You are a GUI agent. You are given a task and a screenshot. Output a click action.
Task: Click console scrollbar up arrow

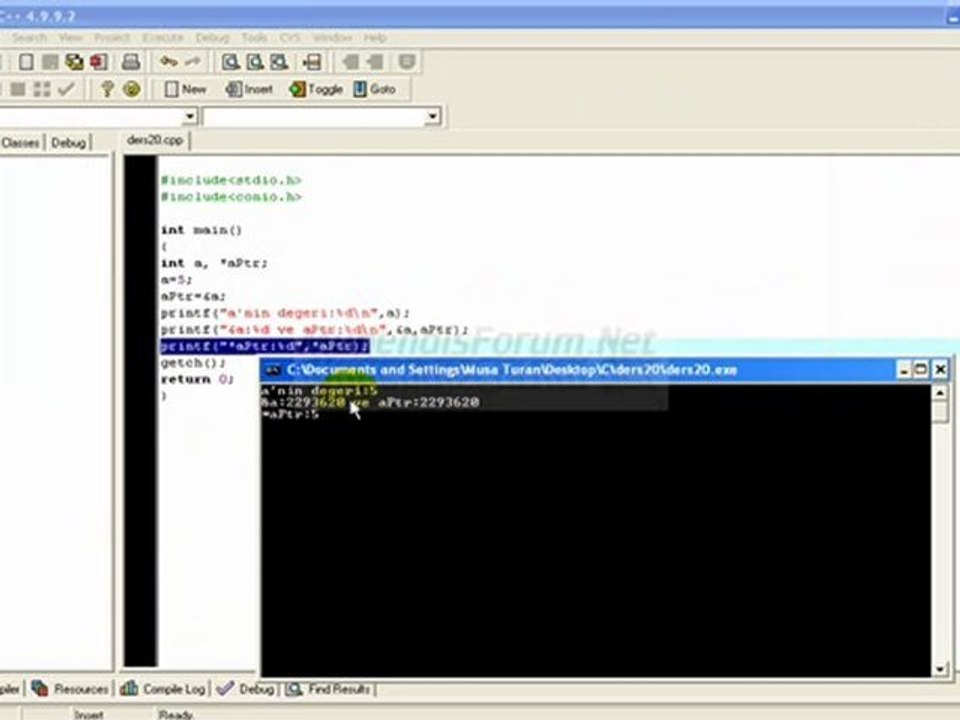coord(940,392)
